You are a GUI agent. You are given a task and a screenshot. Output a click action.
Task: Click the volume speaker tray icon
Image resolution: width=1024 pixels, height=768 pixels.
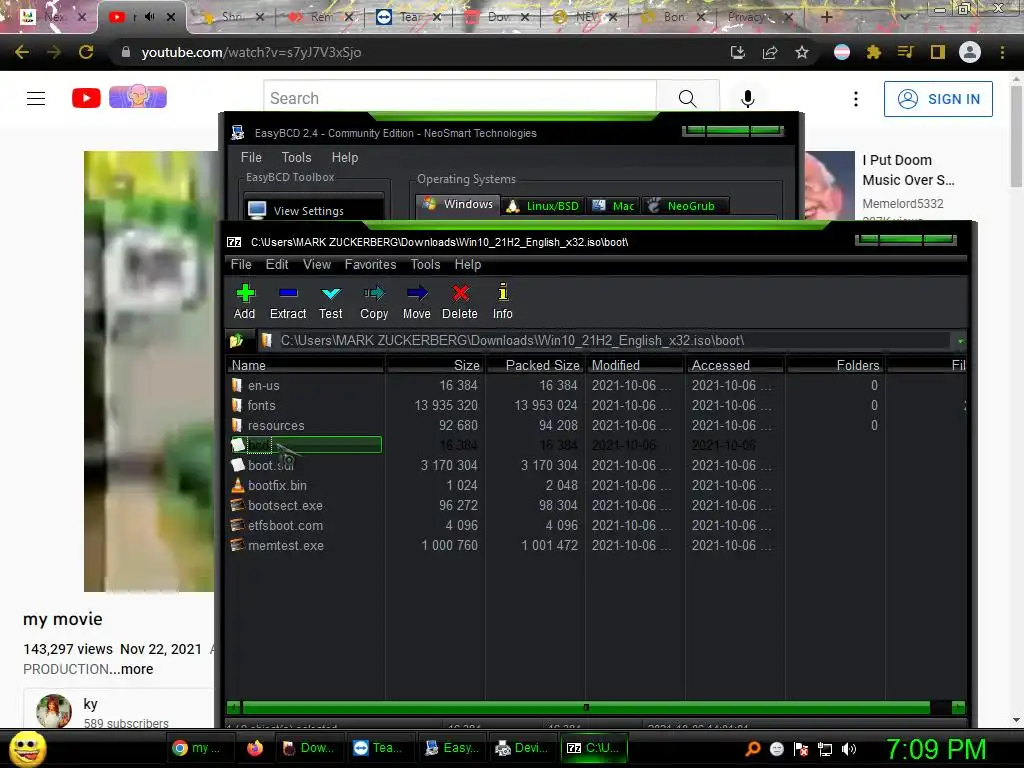(x=849, y=749)
